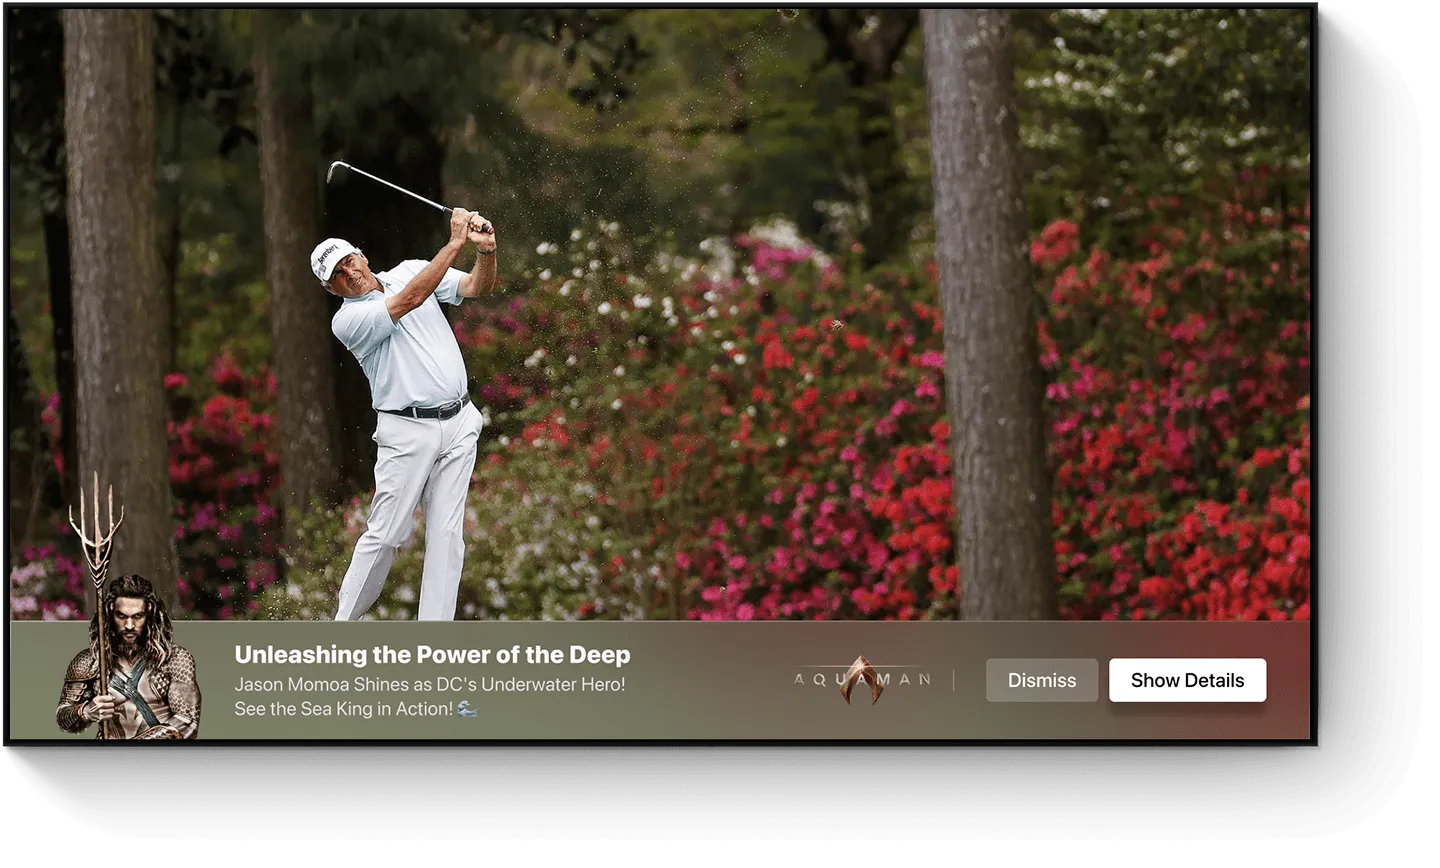Click the Dismiss button
This screenshot has width=1440, height=868.
pos(1041,680)
